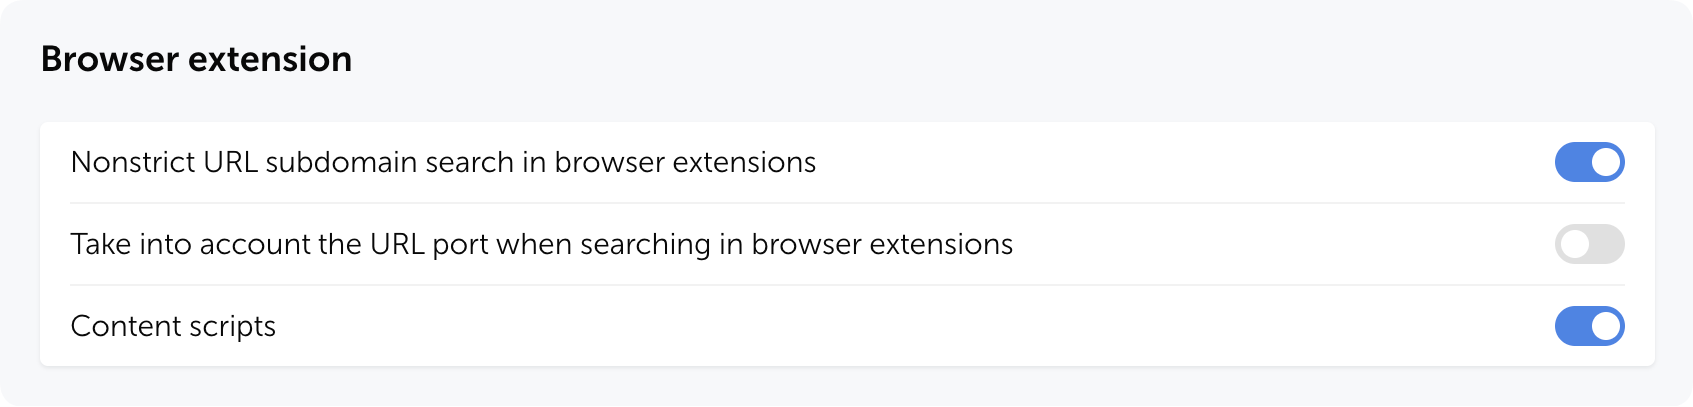
Task: Click the blue track of the Nonstrict URL switch
Action: (1571, 162)
